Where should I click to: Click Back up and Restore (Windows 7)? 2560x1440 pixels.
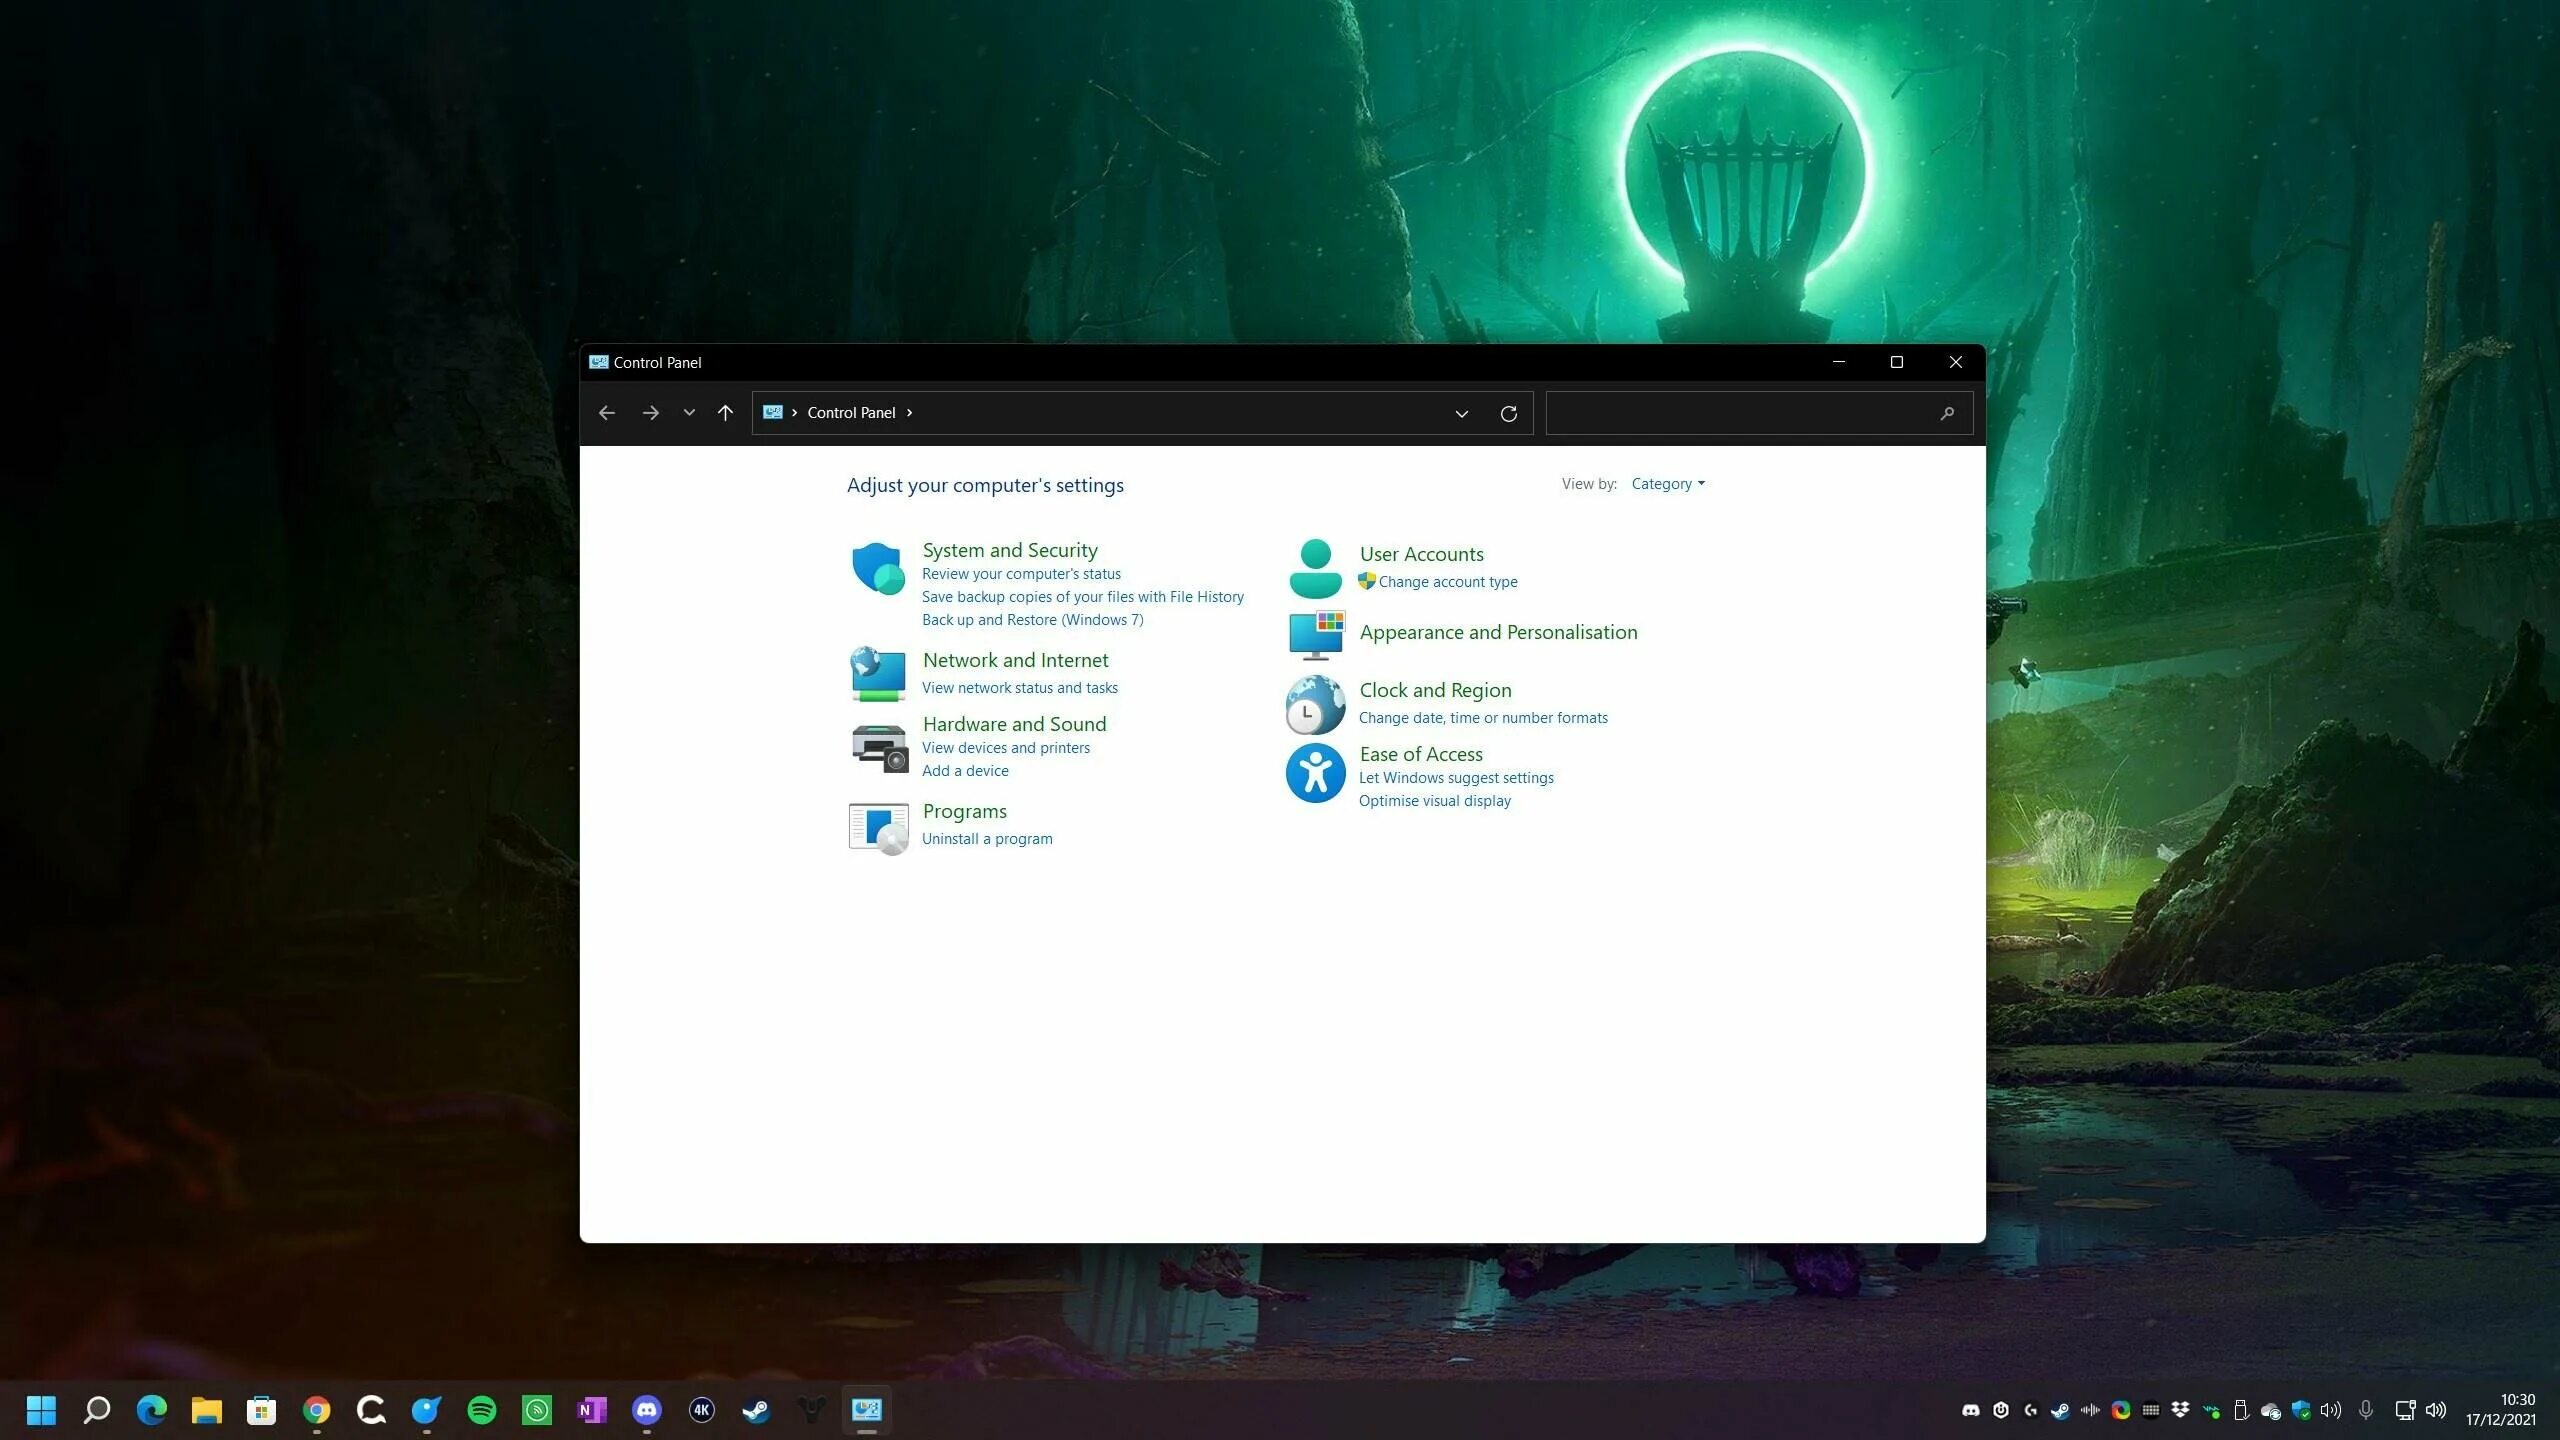1034,619
